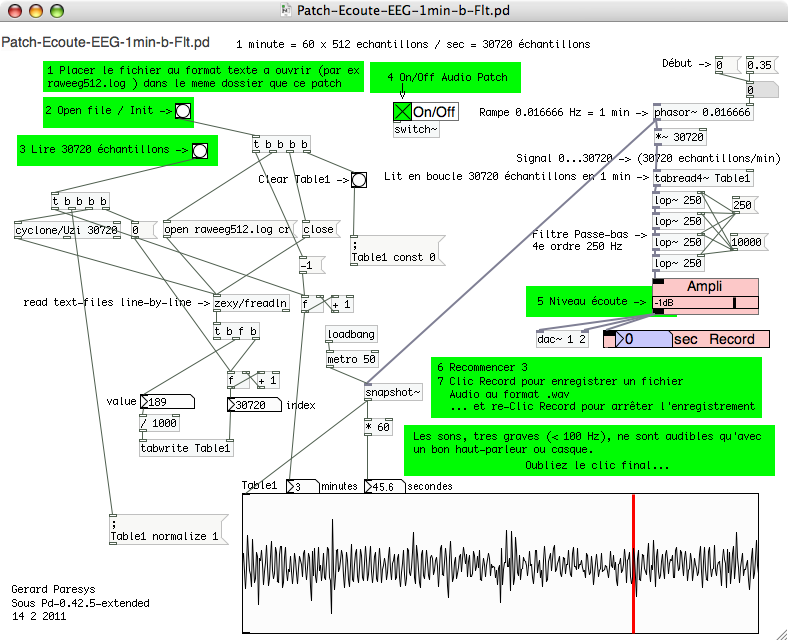Click the value number box showing 189
This screenshot has width=788, height=641.
point(167,402)
